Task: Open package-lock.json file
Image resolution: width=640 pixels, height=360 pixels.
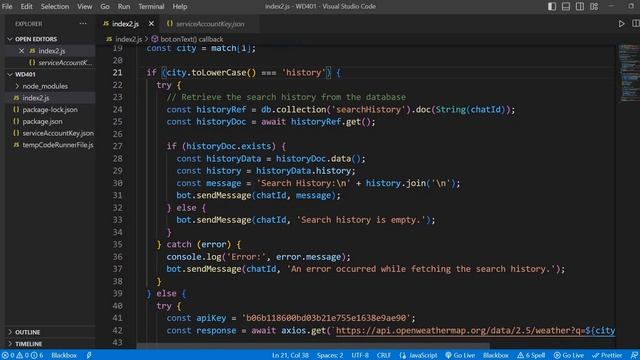Action: [x=50, y=110]
